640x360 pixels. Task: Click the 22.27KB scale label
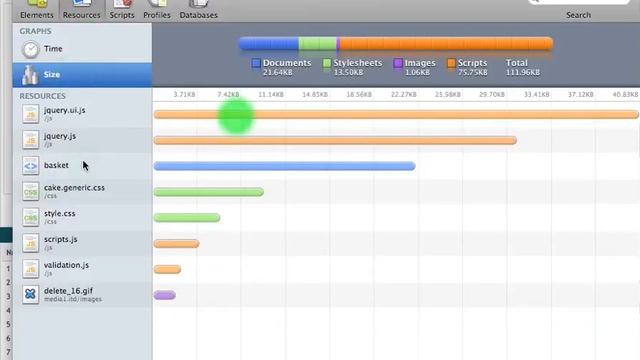[404, 95]
